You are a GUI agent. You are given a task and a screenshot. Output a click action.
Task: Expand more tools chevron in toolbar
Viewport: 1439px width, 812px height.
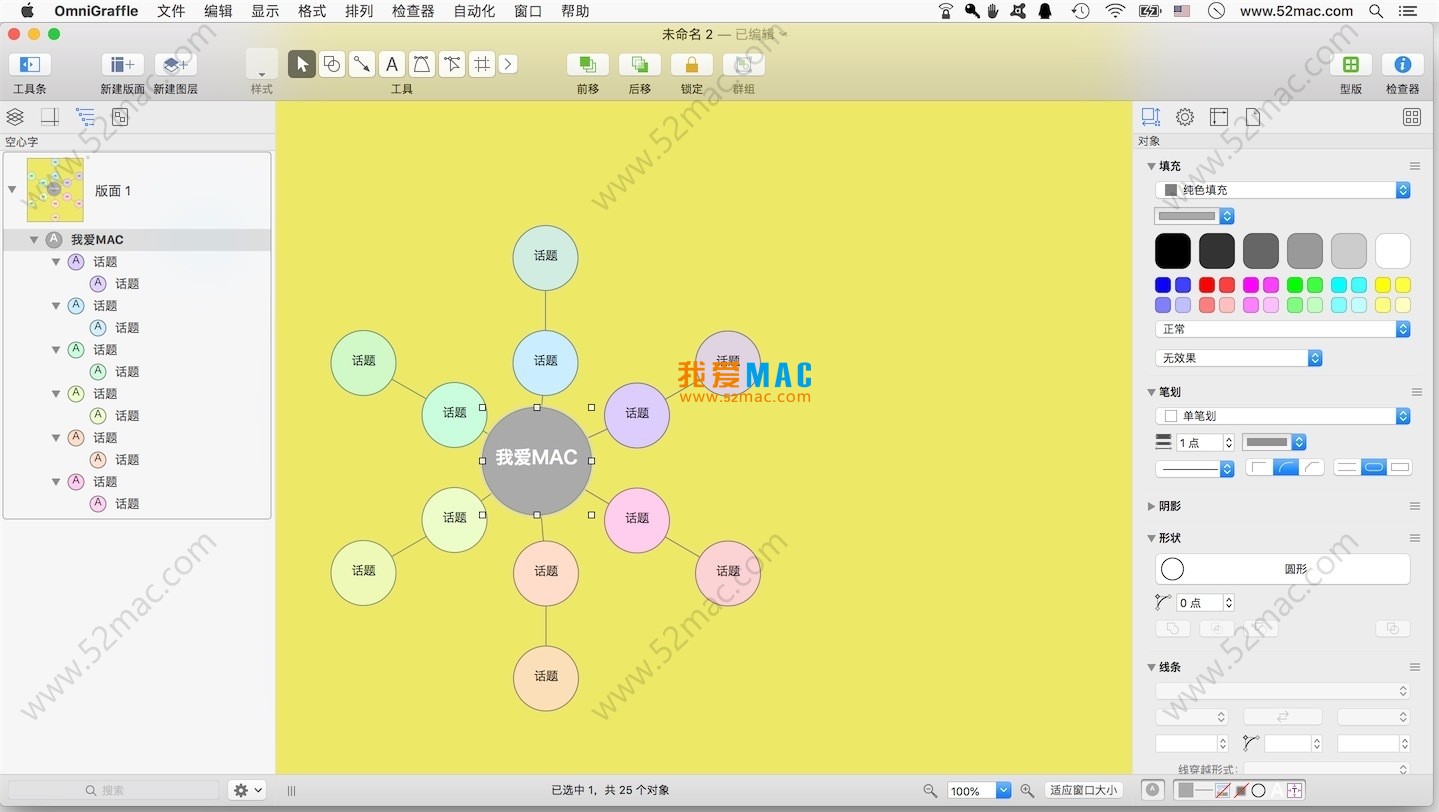tap(508, 64)
